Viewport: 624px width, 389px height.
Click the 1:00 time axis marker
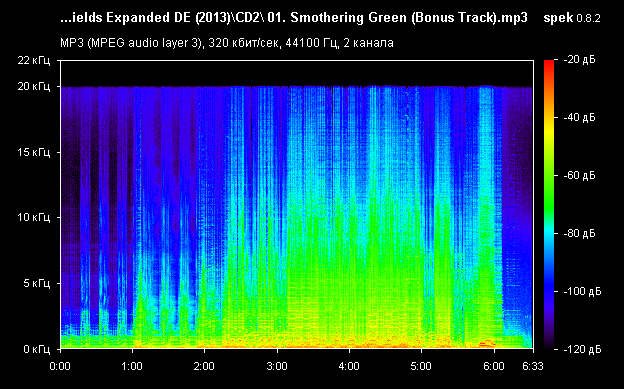pyautogui.click(x=132, y=366)
